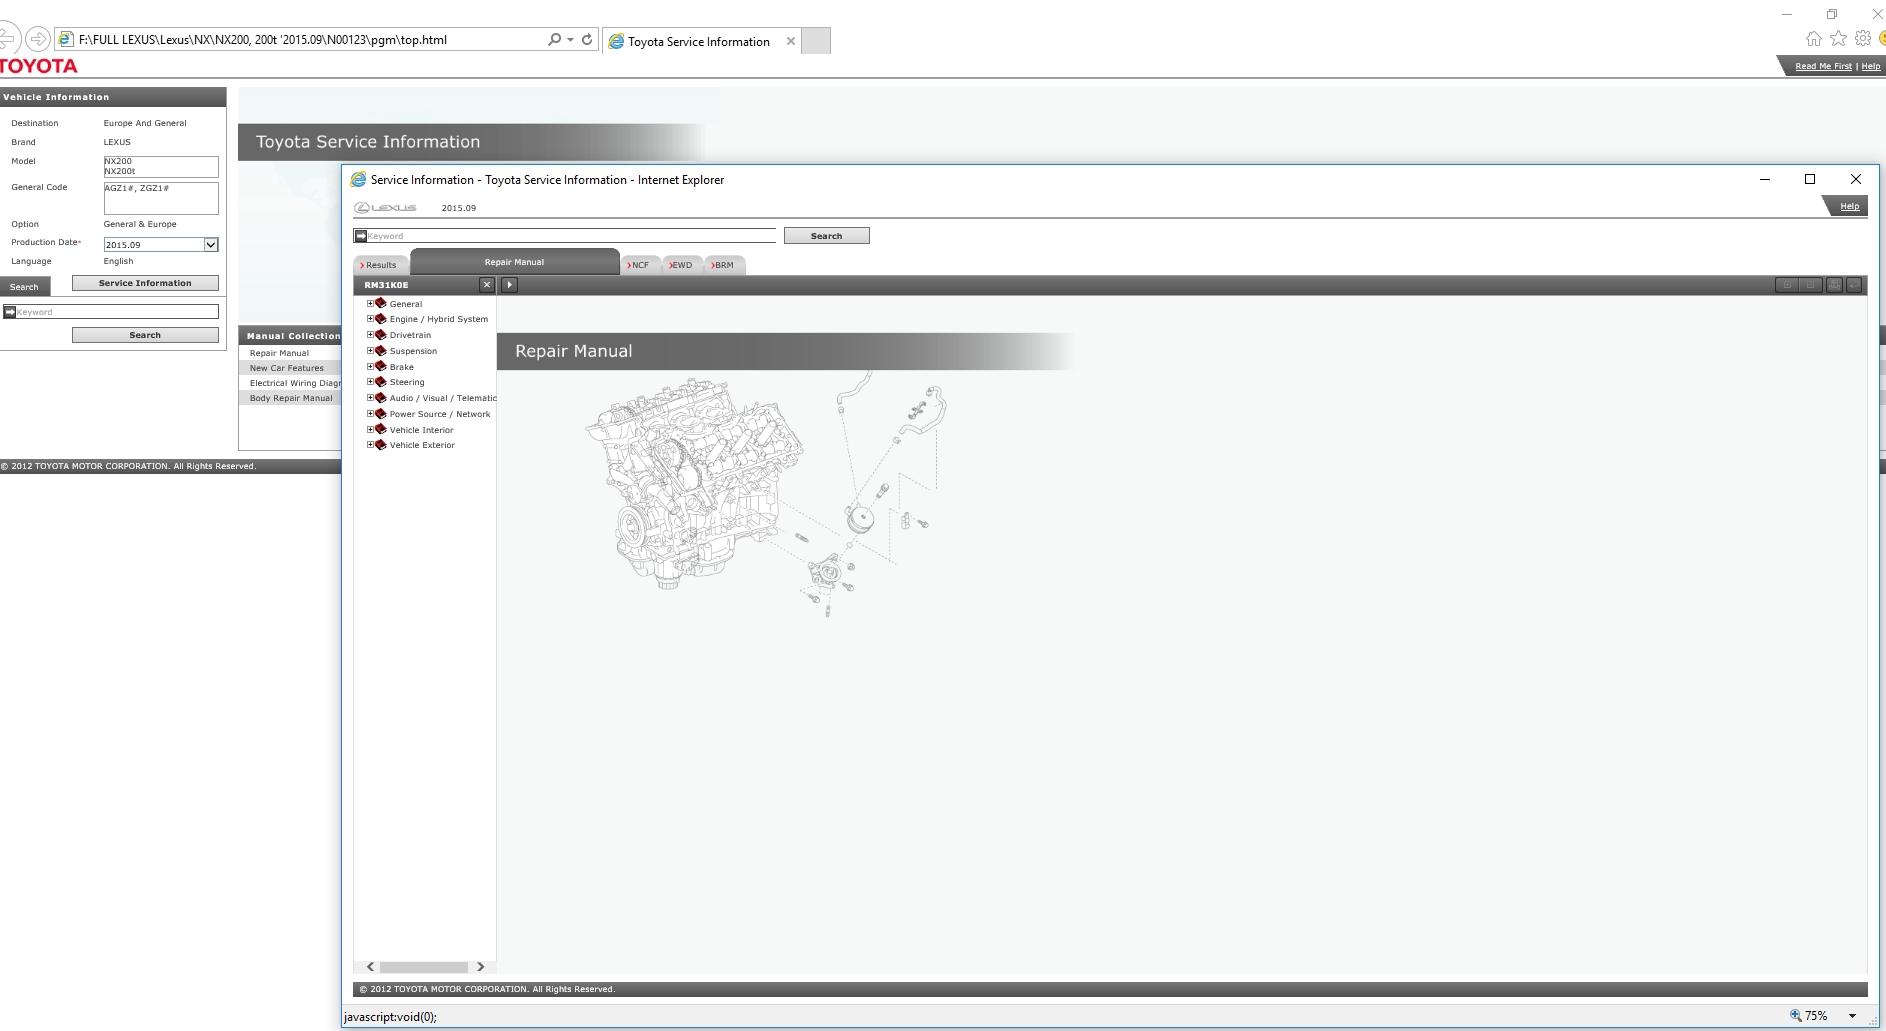This screenshot has height=1031, width=1886.
Task: Expand the Steering tree node
Action: (x=370, y=382)
